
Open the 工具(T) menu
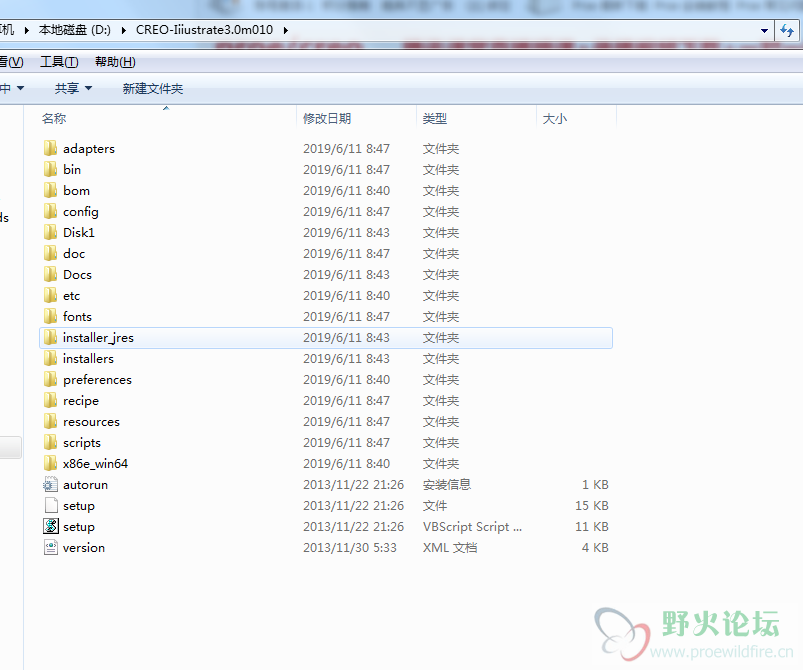coord(59,62)
